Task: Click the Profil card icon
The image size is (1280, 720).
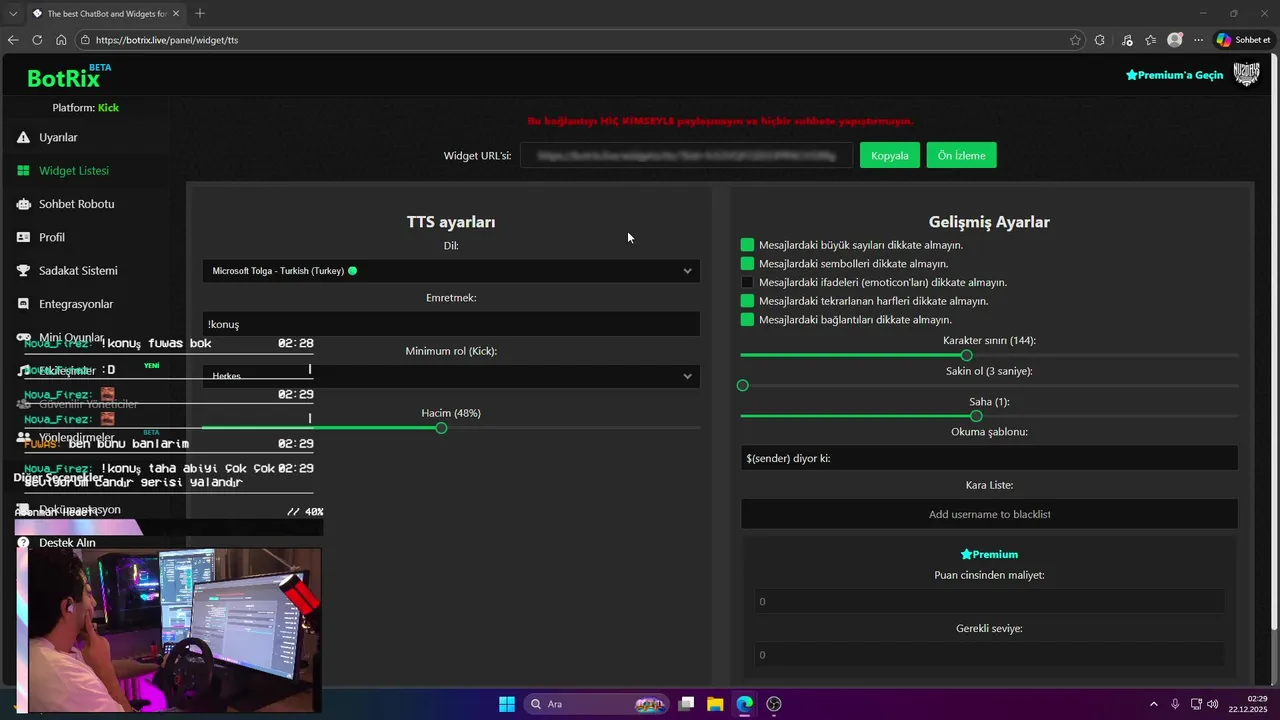Action: pyautogui.click(x=23, y=237)
